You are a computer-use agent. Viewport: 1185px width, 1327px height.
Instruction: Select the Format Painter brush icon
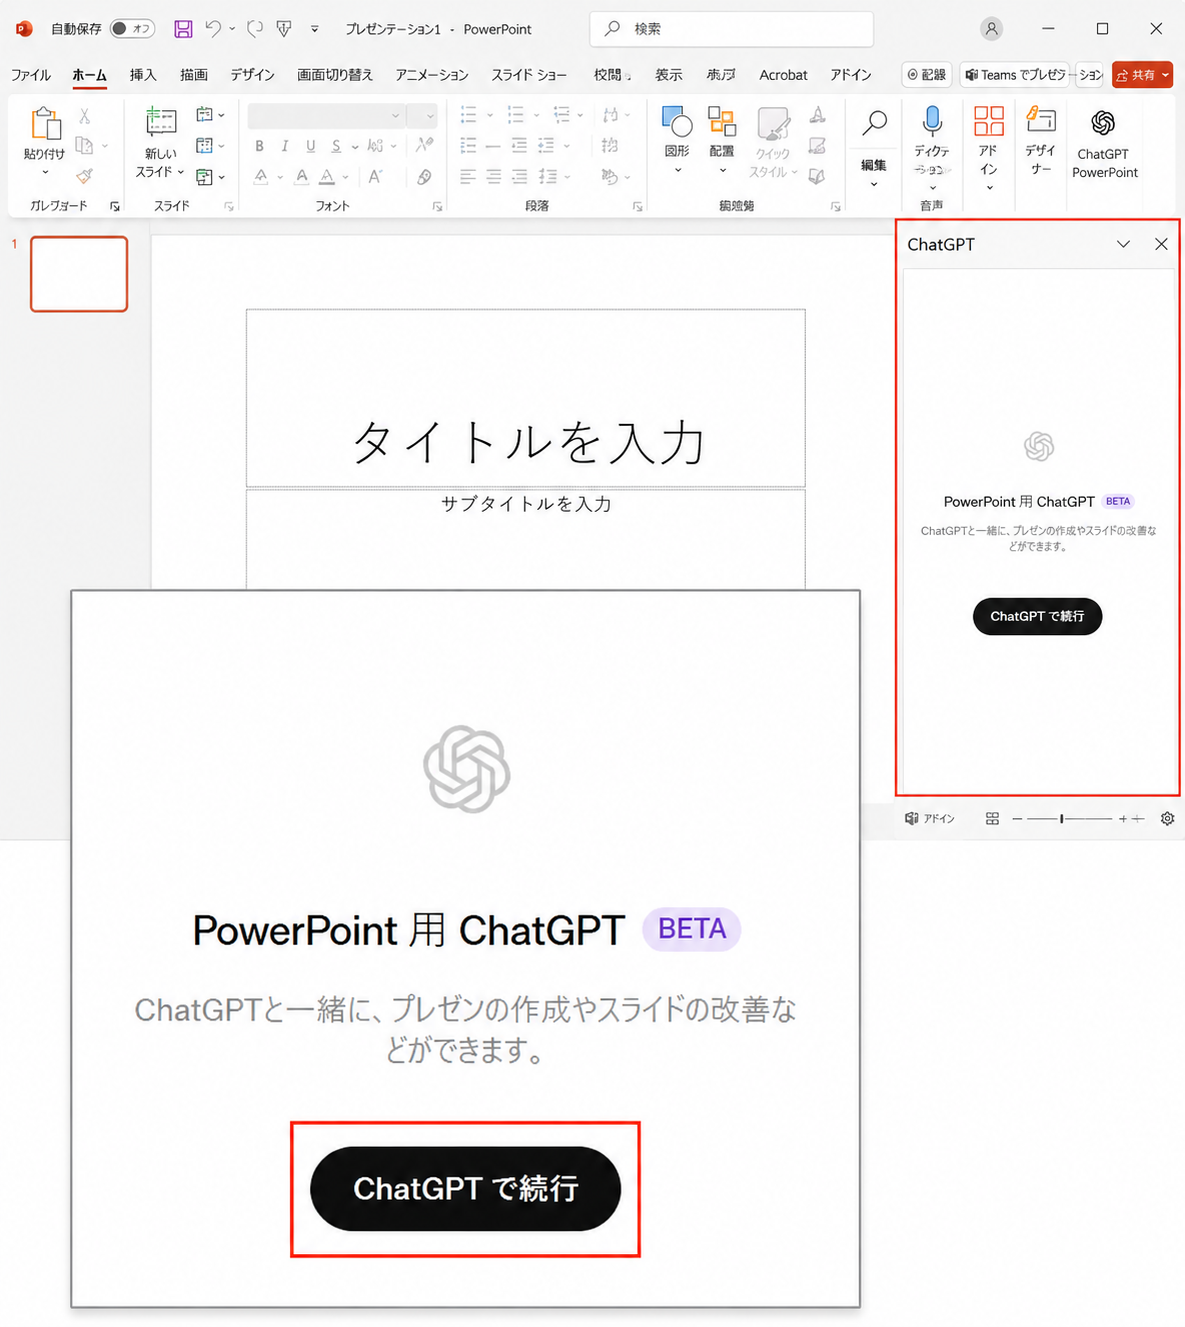click(x=85, y=176)
